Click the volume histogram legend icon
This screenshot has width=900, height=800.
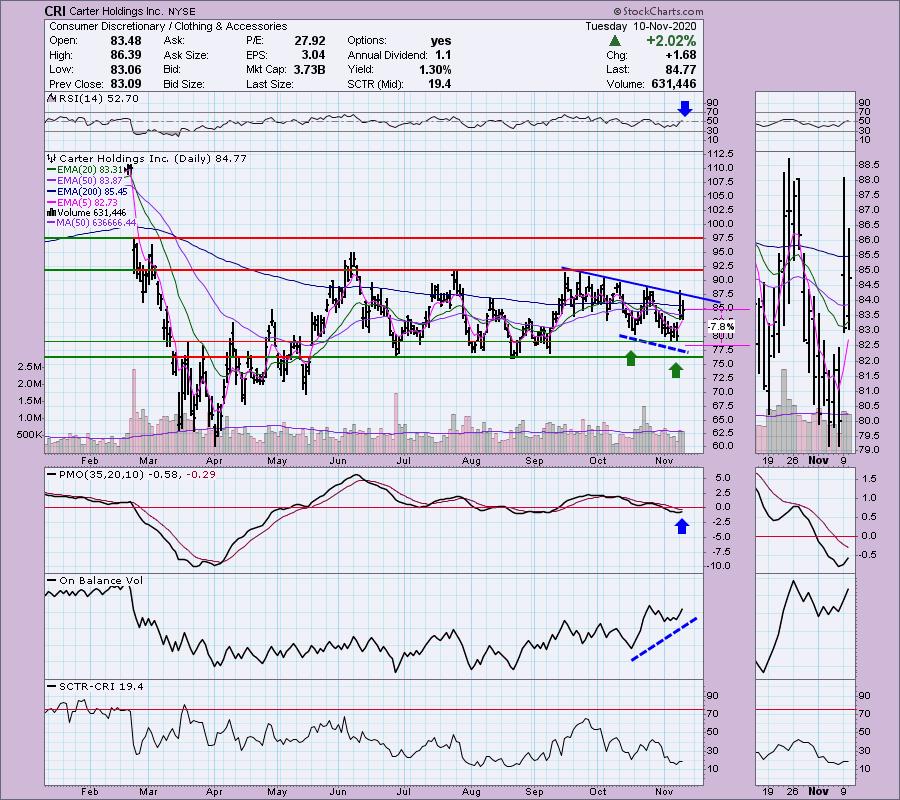pyautogui.click(x=50, y=212)
